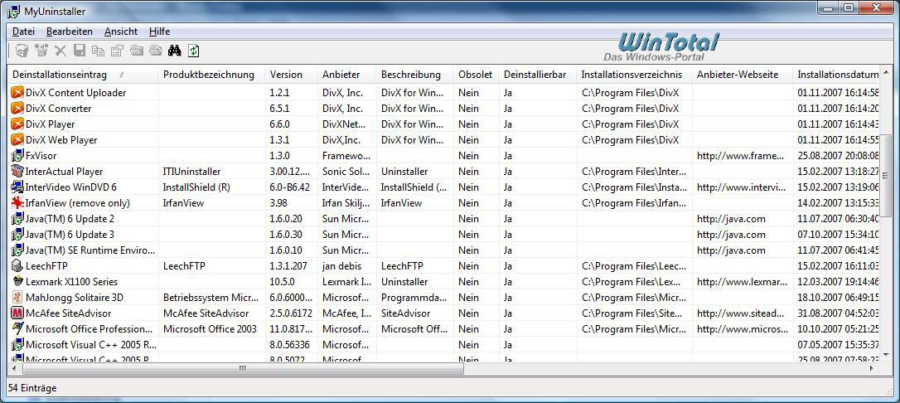Image resolution: width=900 pixels, height=403 pixels.
Task: Click the FxVisor entry icon
Action: (17, 156)
